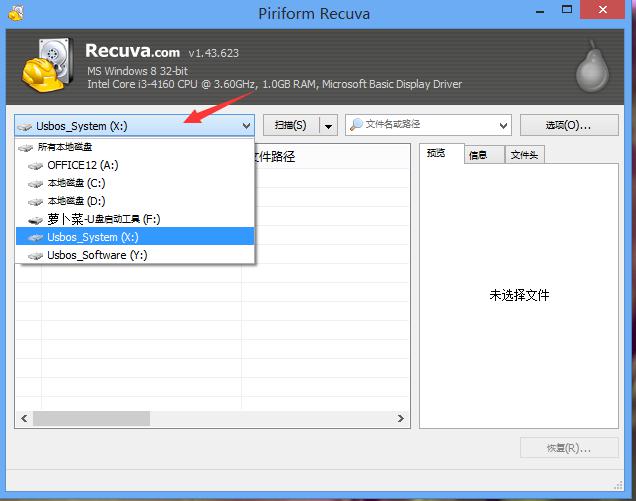Click the 未选择文件 message in preview pane

pyautogui.click(x=519, y=295)
